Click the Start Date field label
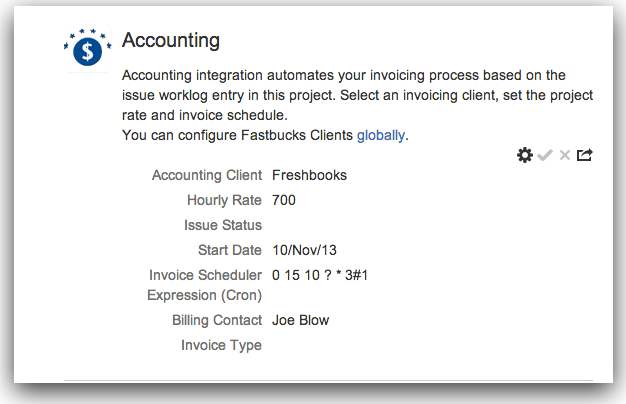The width and height of the screenshot is (626, 404). point(230,249)
